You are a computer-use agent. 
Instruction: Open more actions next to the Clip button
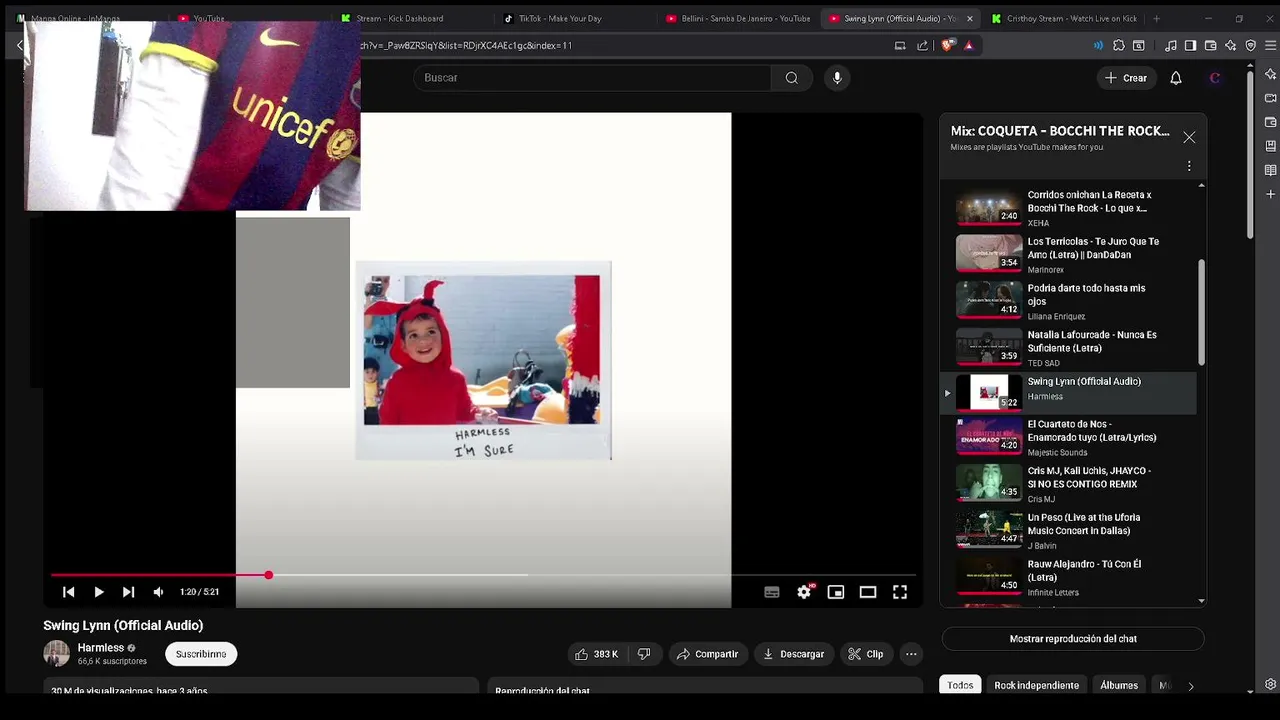click(x=911, y=654)
